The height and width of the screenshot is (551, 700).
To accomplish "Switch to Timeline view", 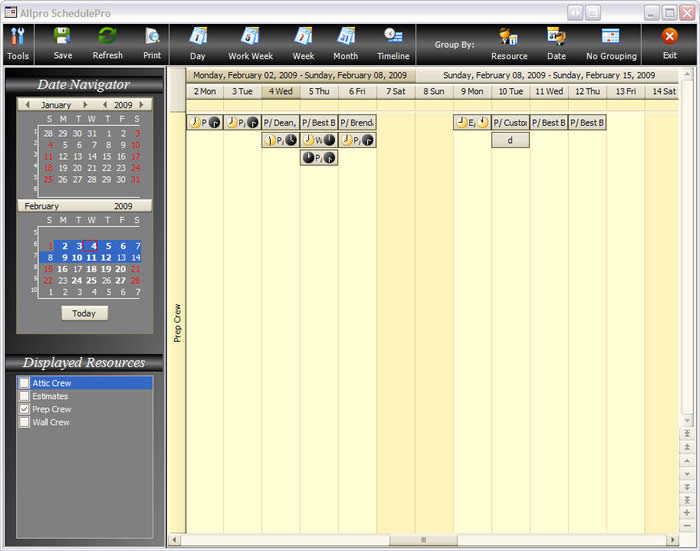I will tap(393, 44).
